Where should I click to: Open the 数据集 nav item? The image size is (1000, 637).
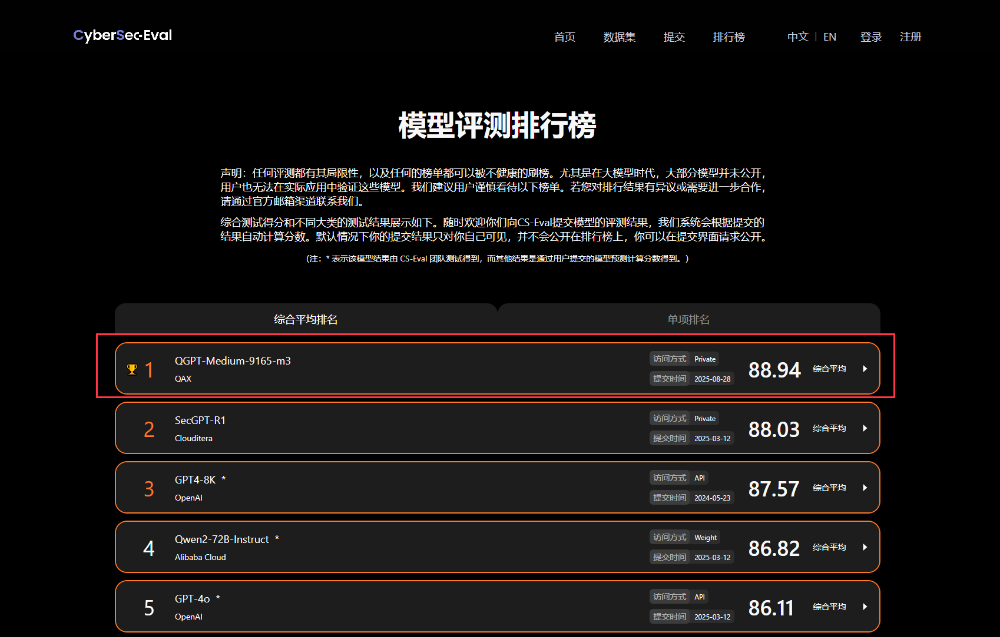click(x=619, y=37)
